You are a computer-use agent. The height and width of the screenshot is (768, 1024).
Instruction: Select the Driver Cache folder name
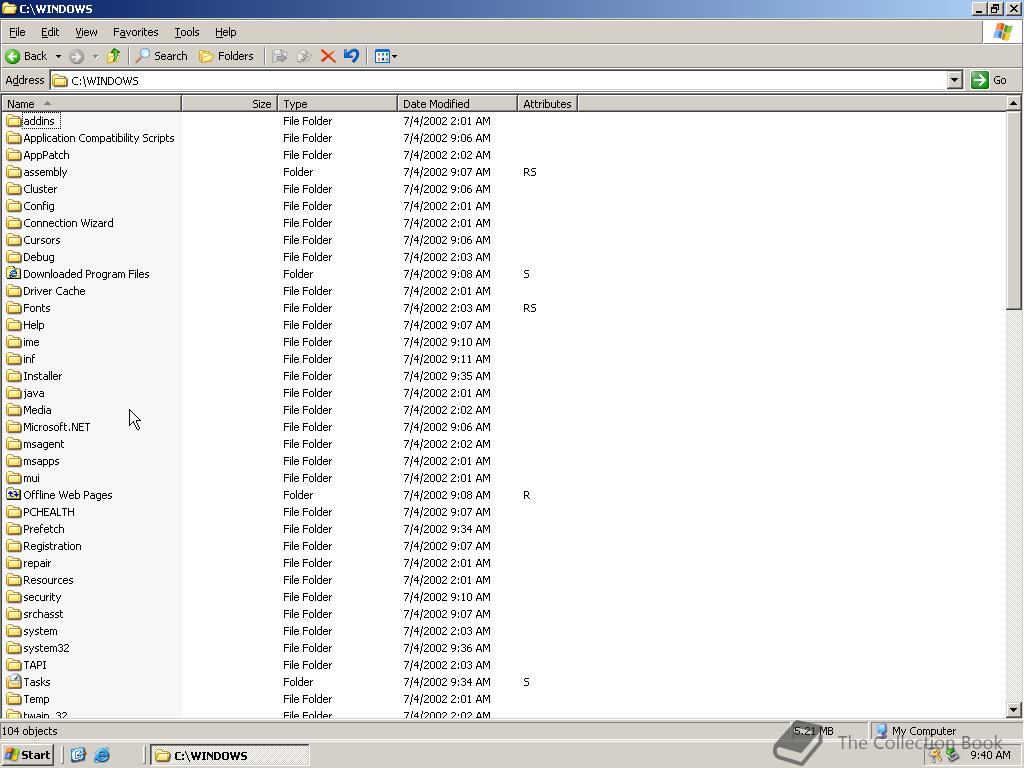(x=54, y=291)
